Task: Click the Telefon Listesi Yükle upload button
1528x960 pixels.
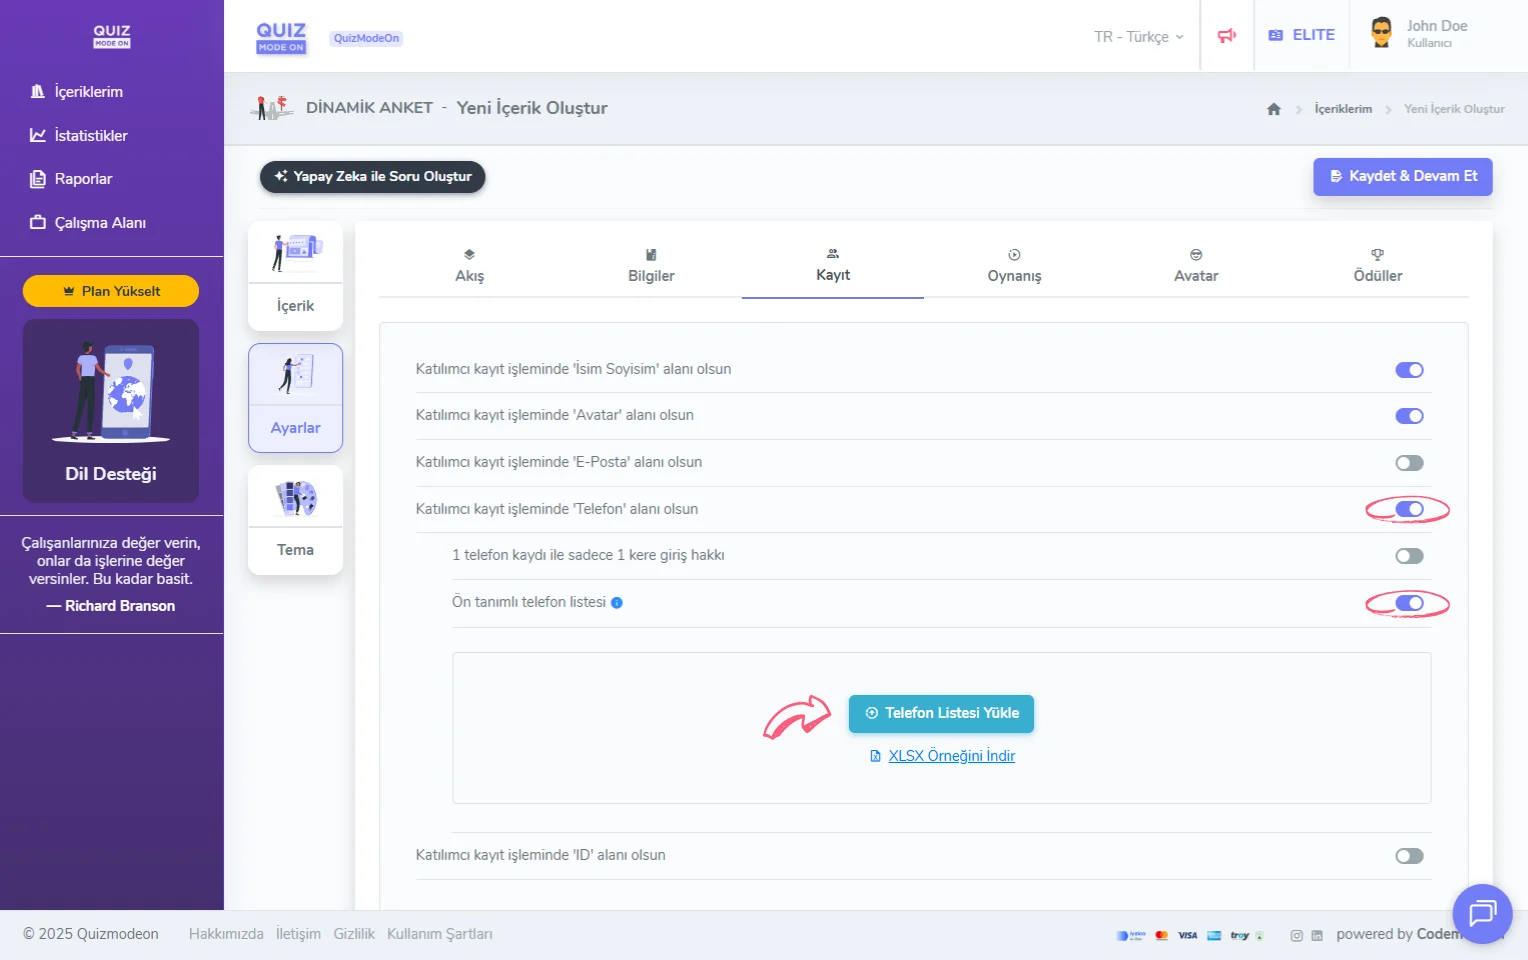Action: 941,713
